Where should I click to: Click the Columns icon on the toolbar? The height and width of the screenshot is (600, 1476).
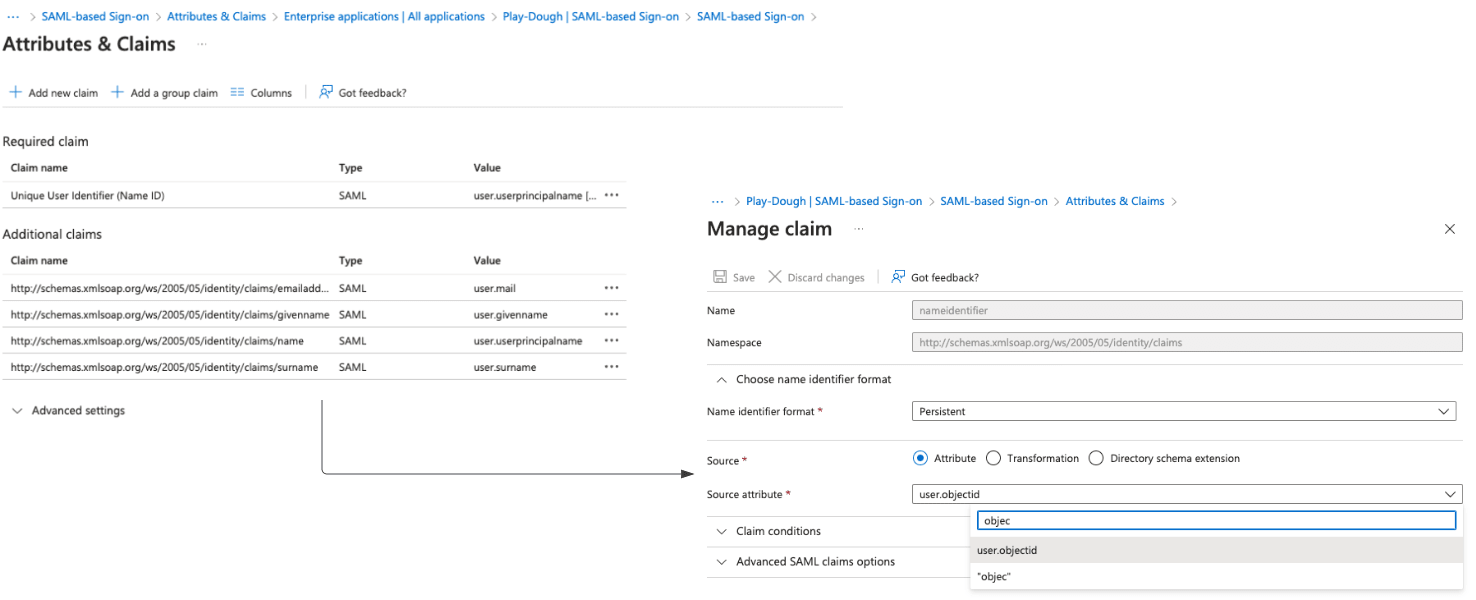(238, 92)
